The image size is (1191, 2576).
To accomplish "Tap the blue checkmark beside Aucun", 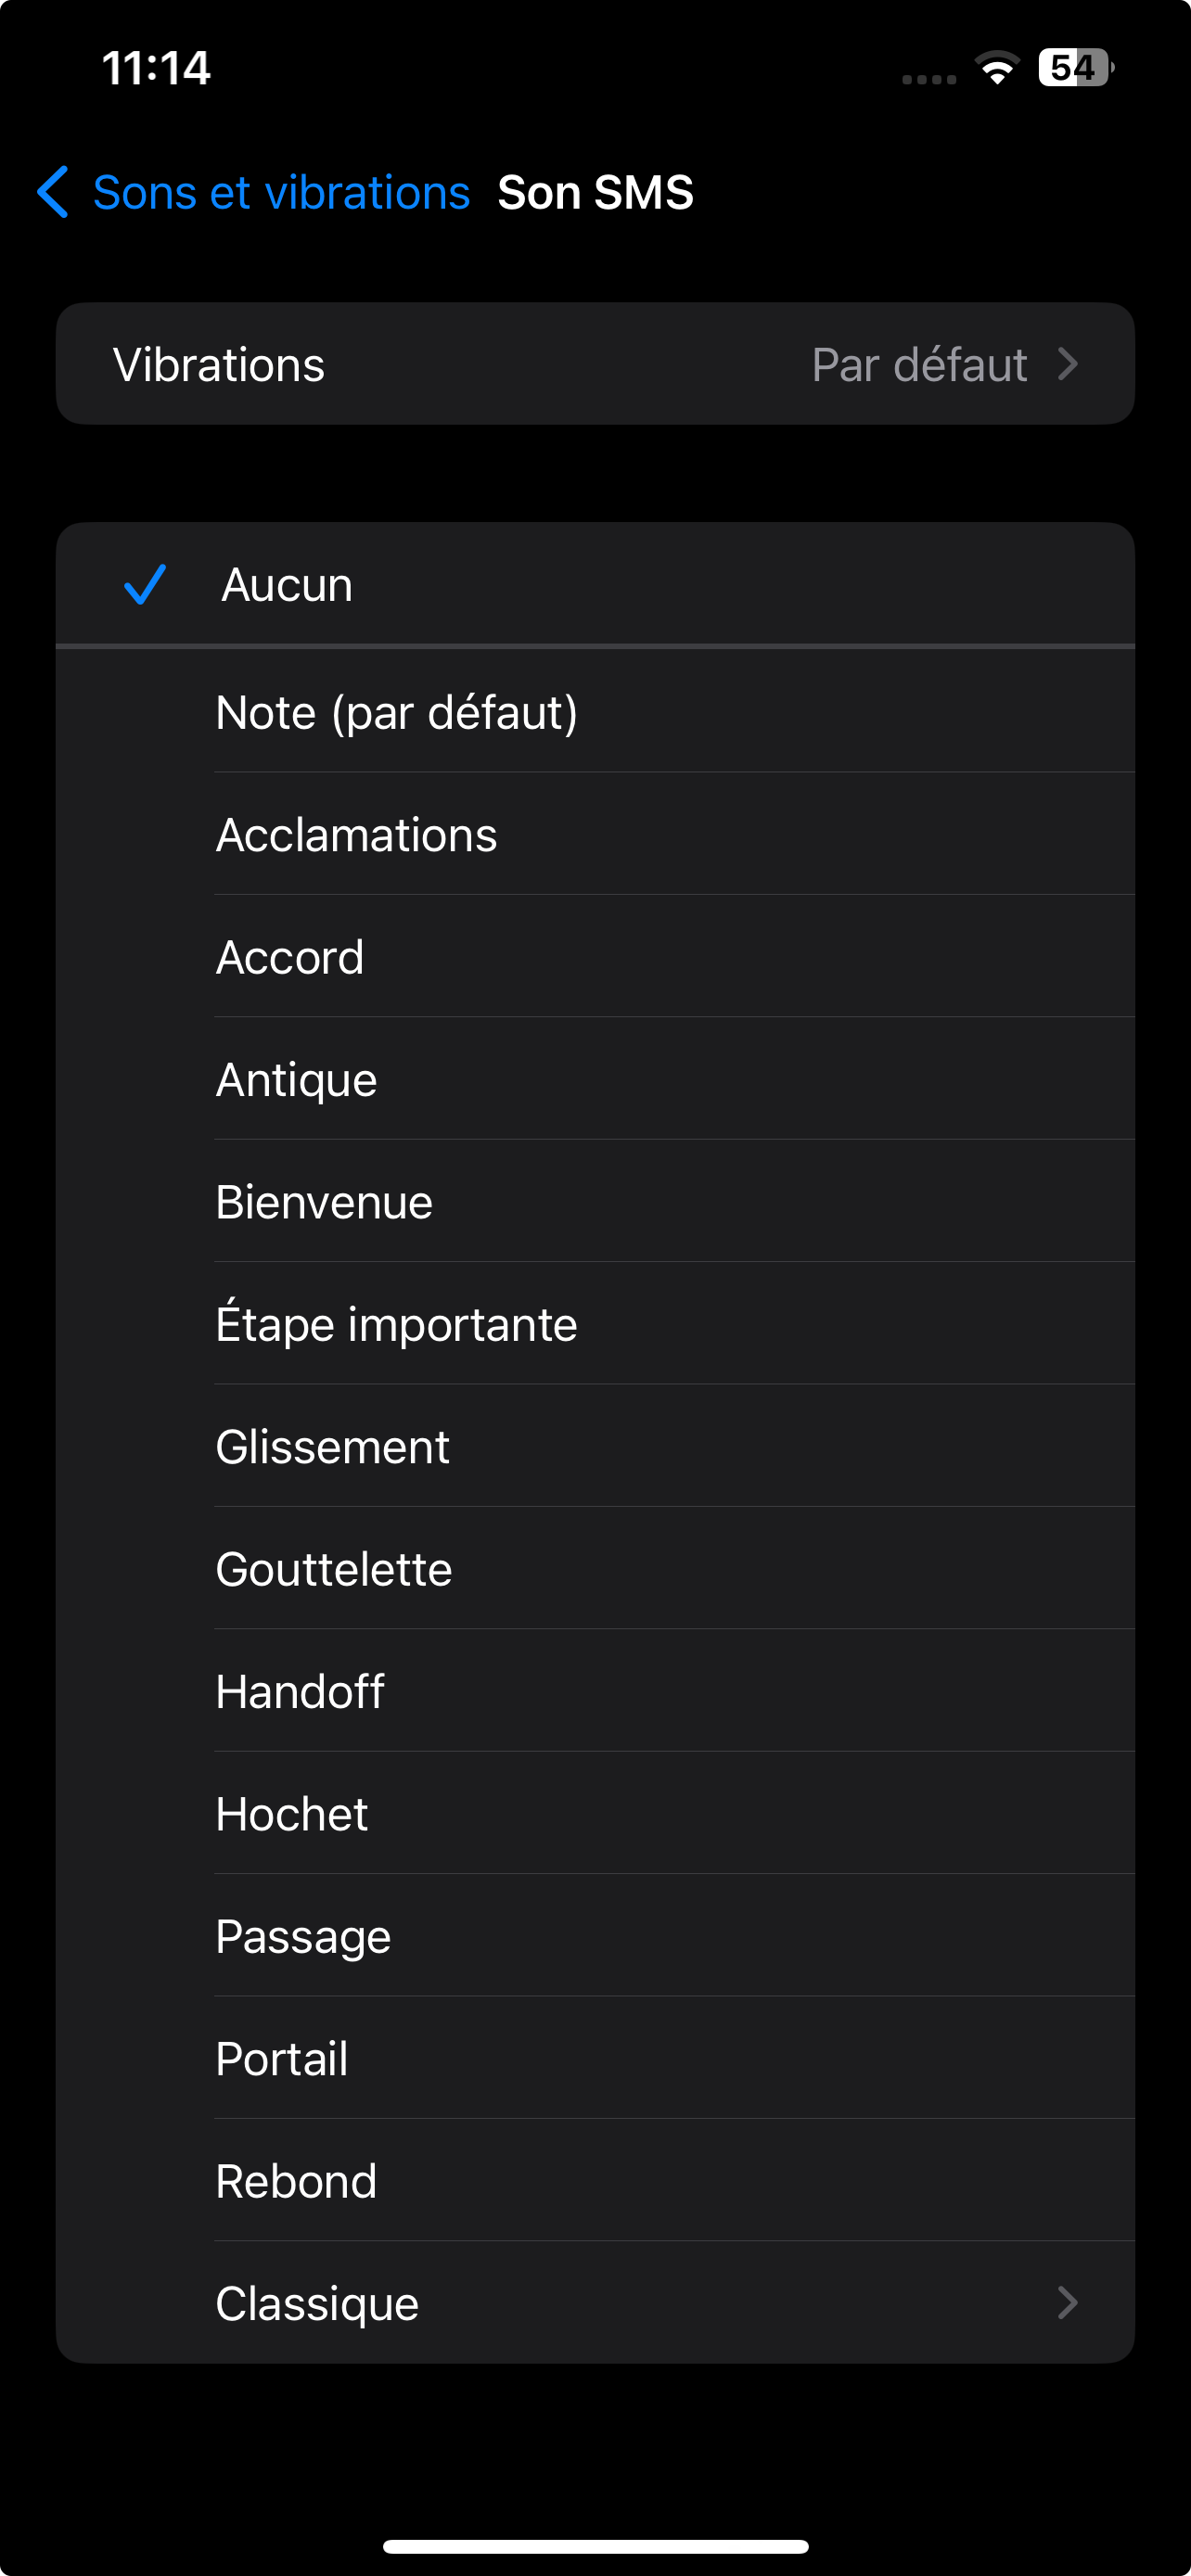I will coord(144,585).
